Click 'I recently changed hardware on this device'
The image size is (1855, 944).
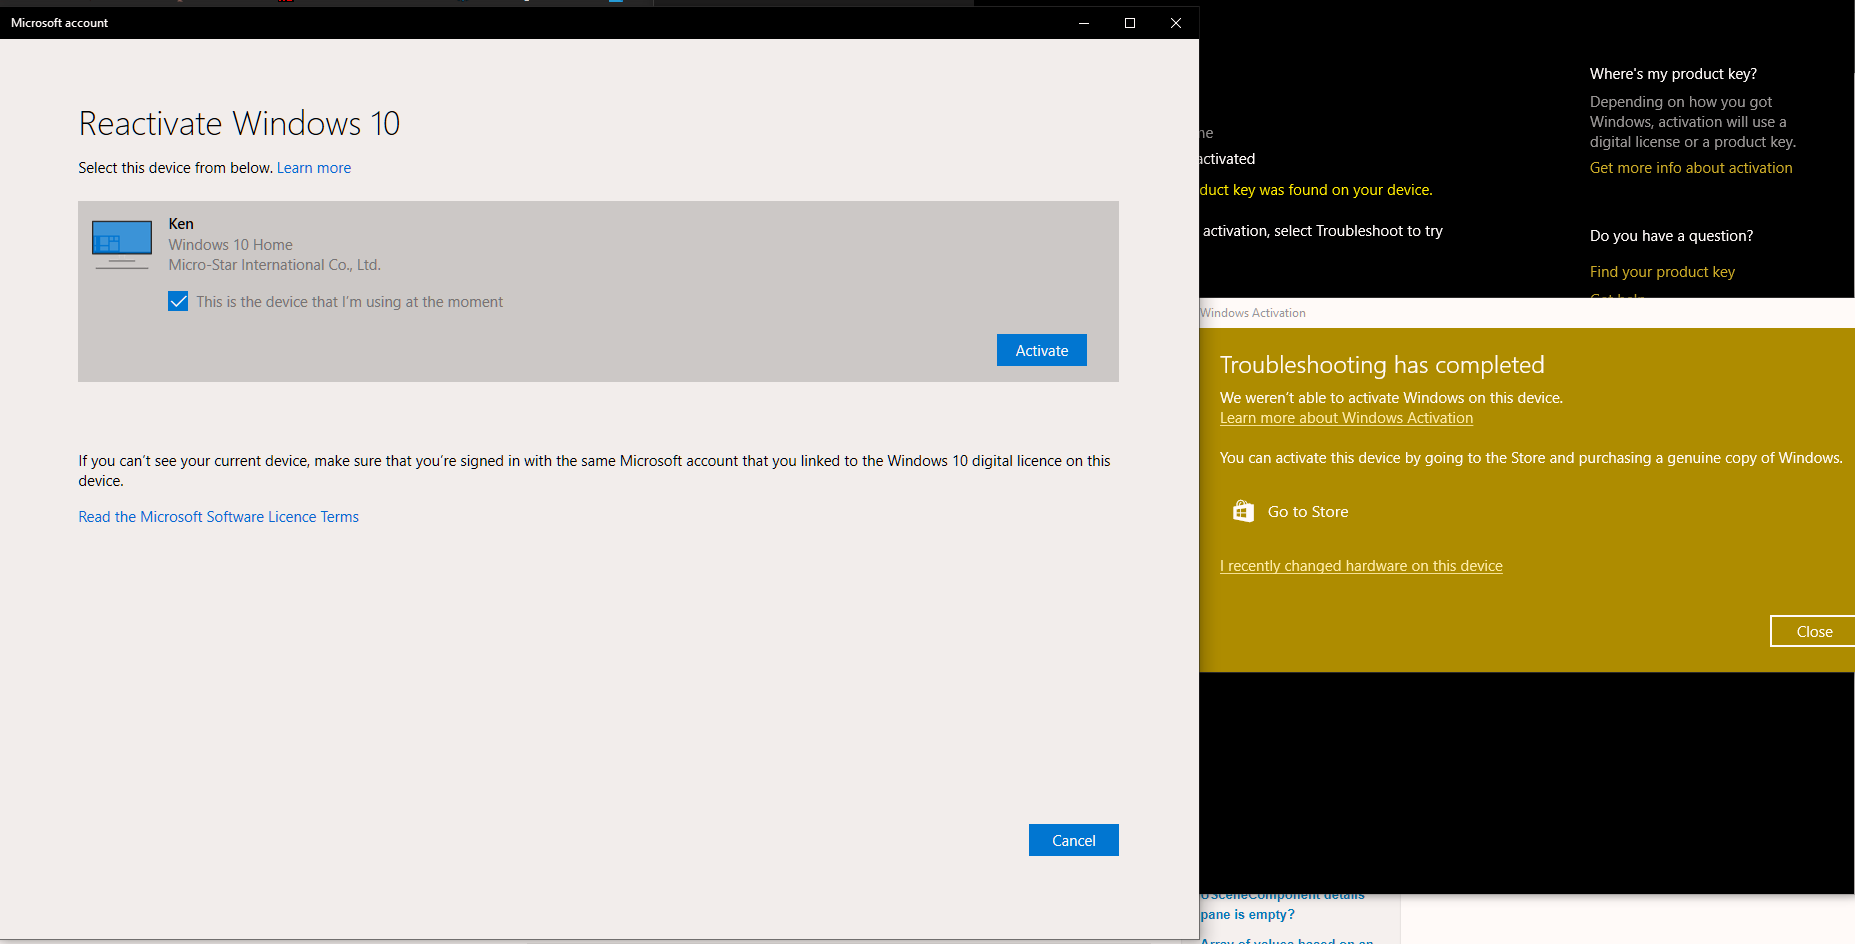(1361, 566)
